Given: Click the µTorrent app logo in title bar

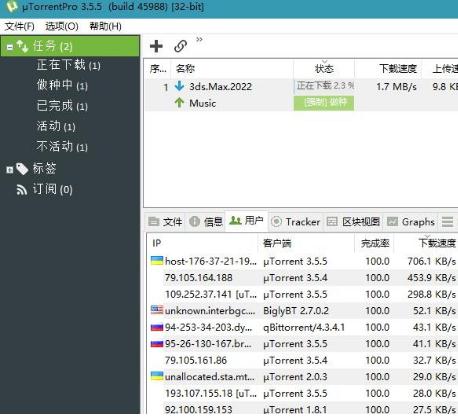Looking at the screenshot, I should point(12,6).
